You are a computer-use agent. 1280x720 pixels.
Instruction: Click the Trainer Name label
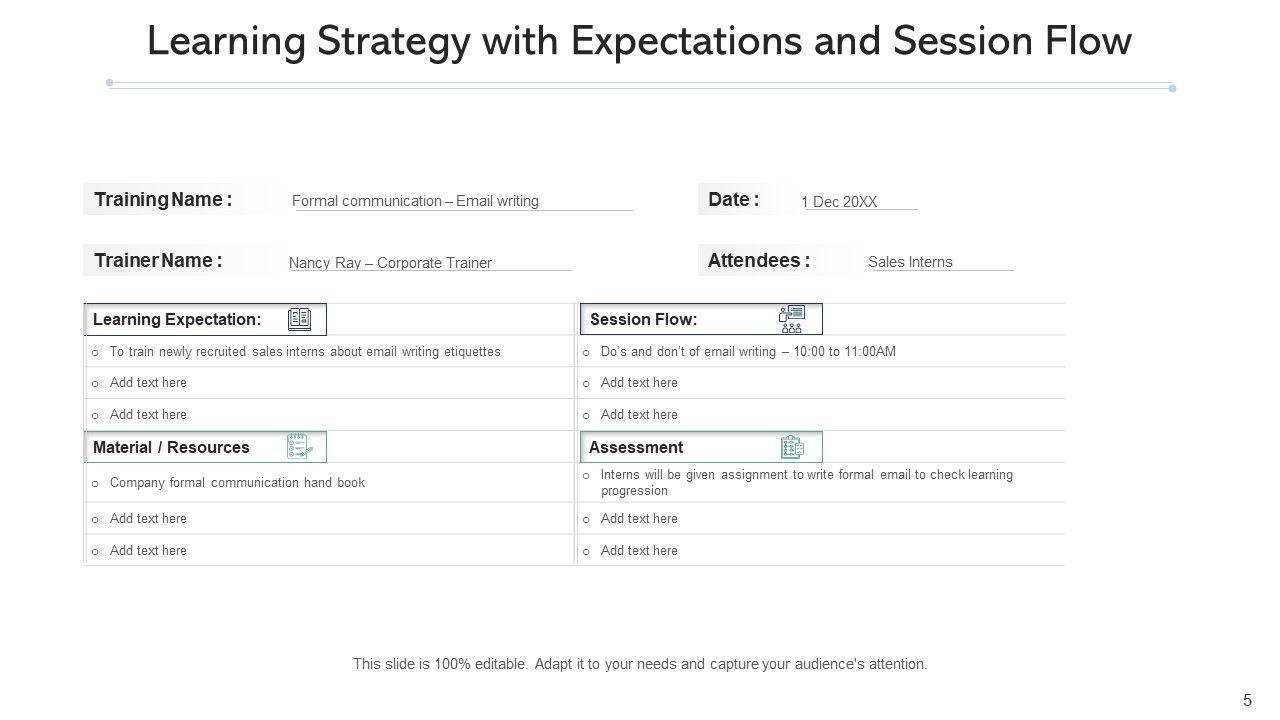tap(158, 261)
